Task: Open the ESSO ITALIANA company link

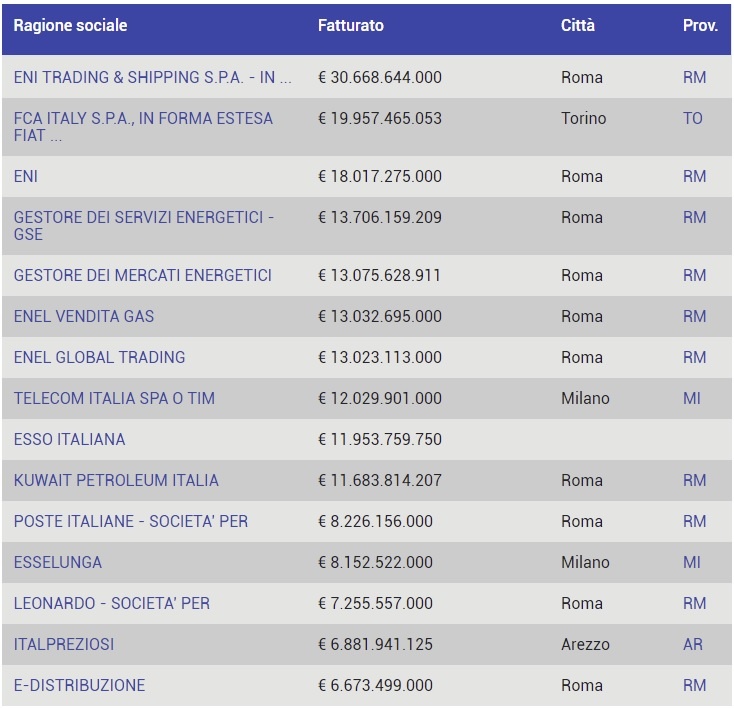Action: pyautogui.click(x=69, y=440)
